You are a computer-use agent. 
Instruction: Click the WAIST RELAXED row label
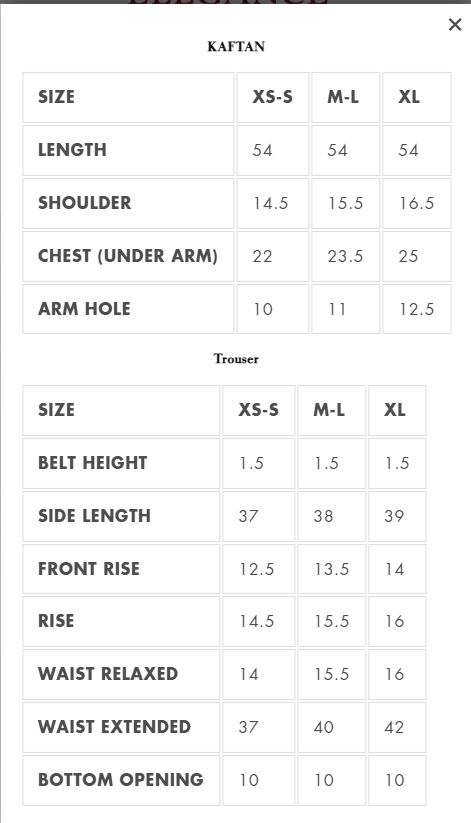coord(108,674)
